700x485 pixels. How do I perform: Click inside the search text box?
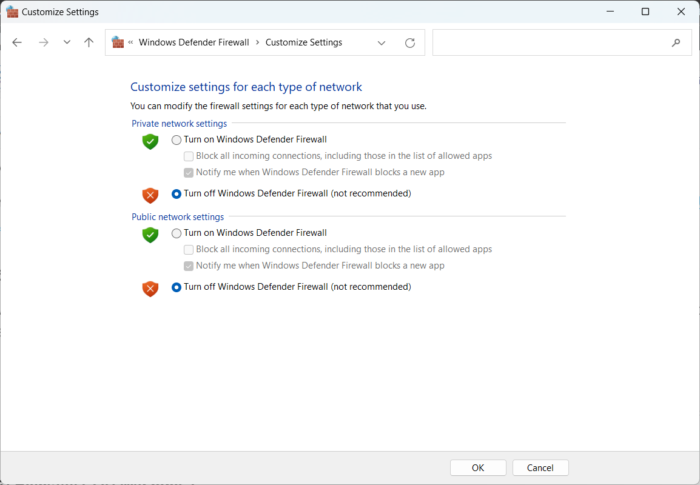tap(550, 43)
